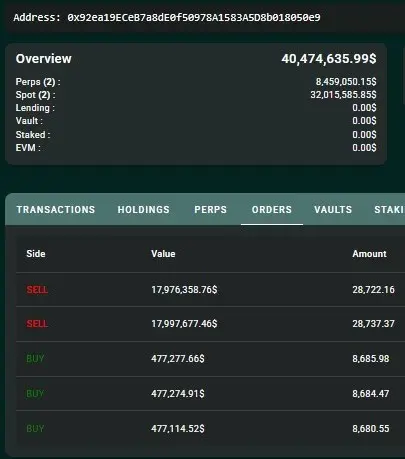The height and width of the screenshot is (459, 405).
Task: Sort orders by Side column header
Action: coord(36,254)
